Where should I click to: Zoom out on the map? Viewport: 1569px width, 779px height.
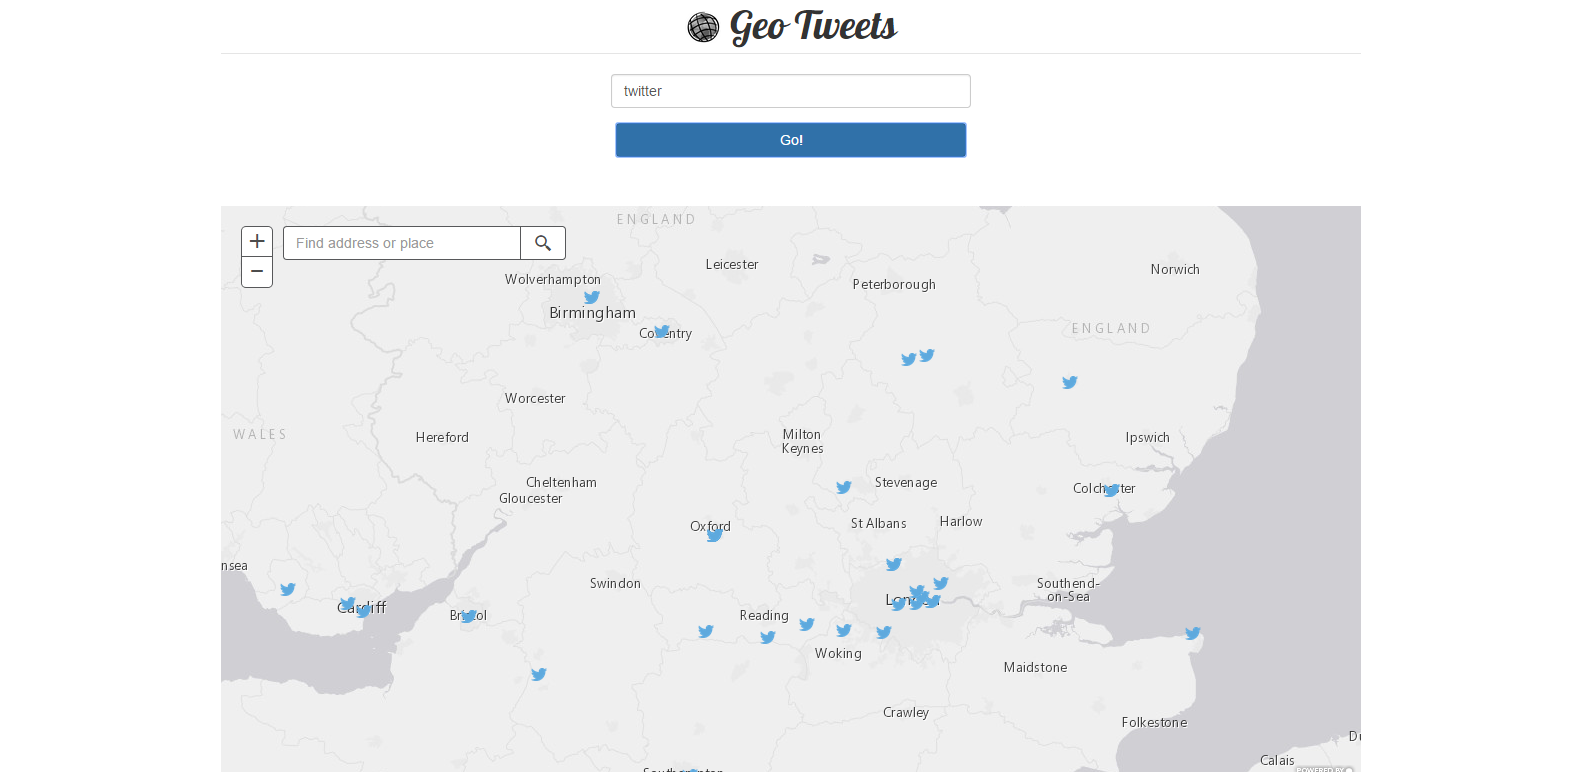click(257, 272)
